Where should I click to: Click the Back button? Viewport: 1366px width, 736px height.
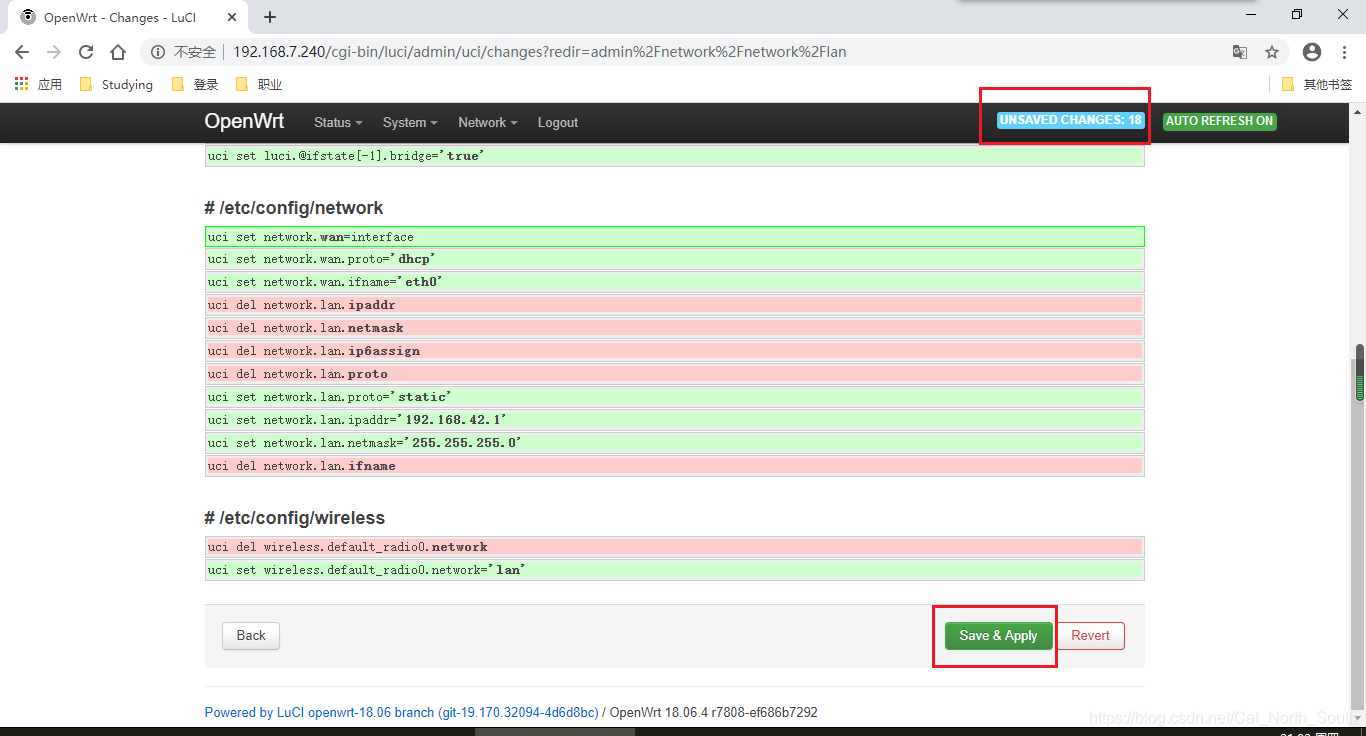[x=251, y=635]
